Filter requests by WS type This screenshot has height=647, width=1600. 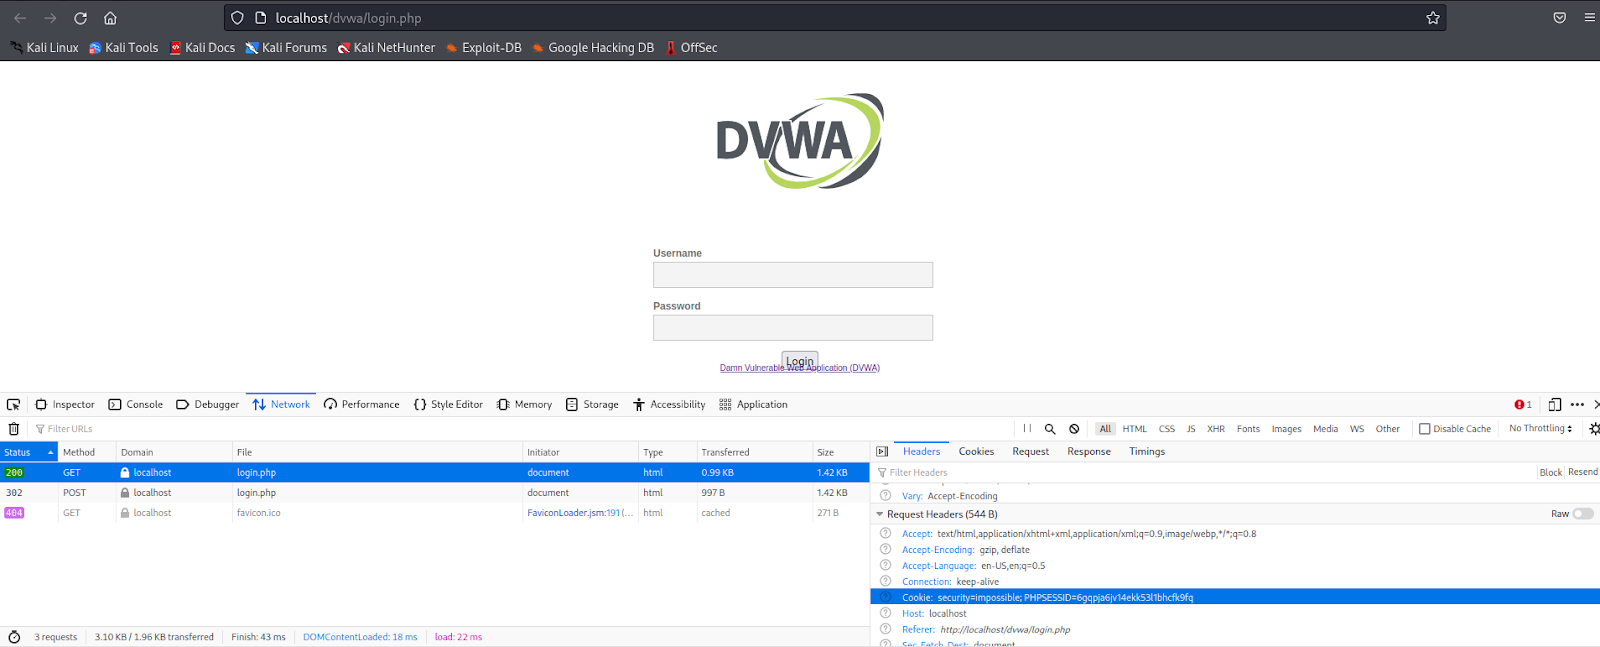1357,429
